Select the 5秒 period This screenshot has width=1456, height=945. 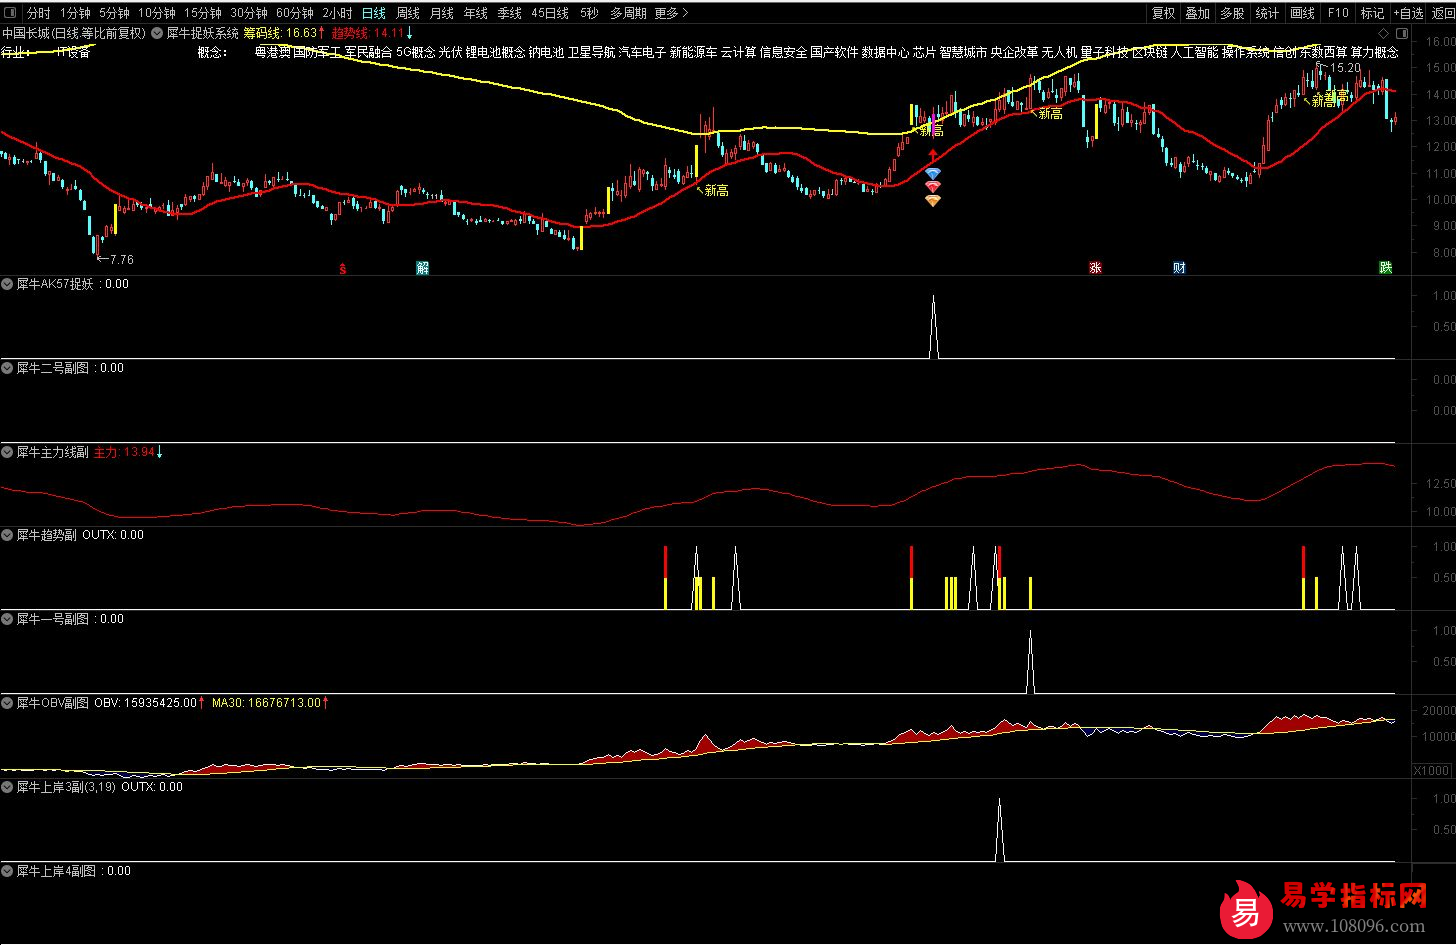(589, 13)
